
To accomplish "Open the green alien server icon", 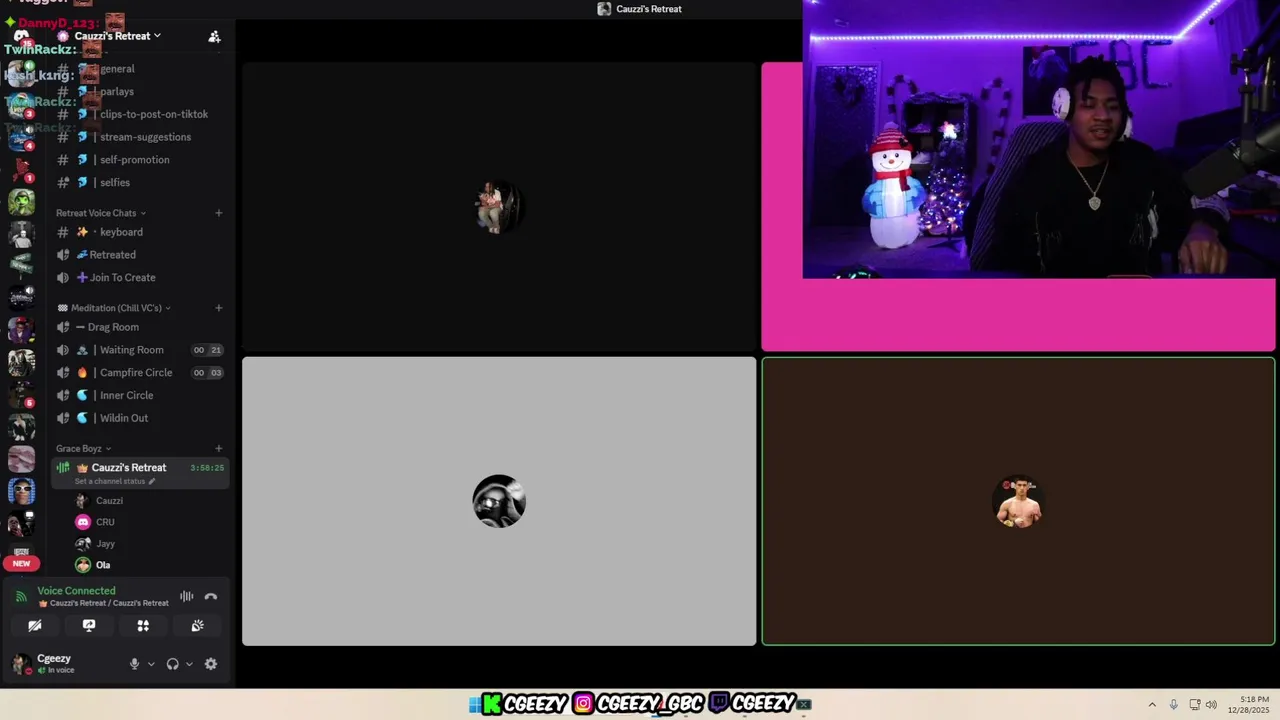I will click(21, 202).
